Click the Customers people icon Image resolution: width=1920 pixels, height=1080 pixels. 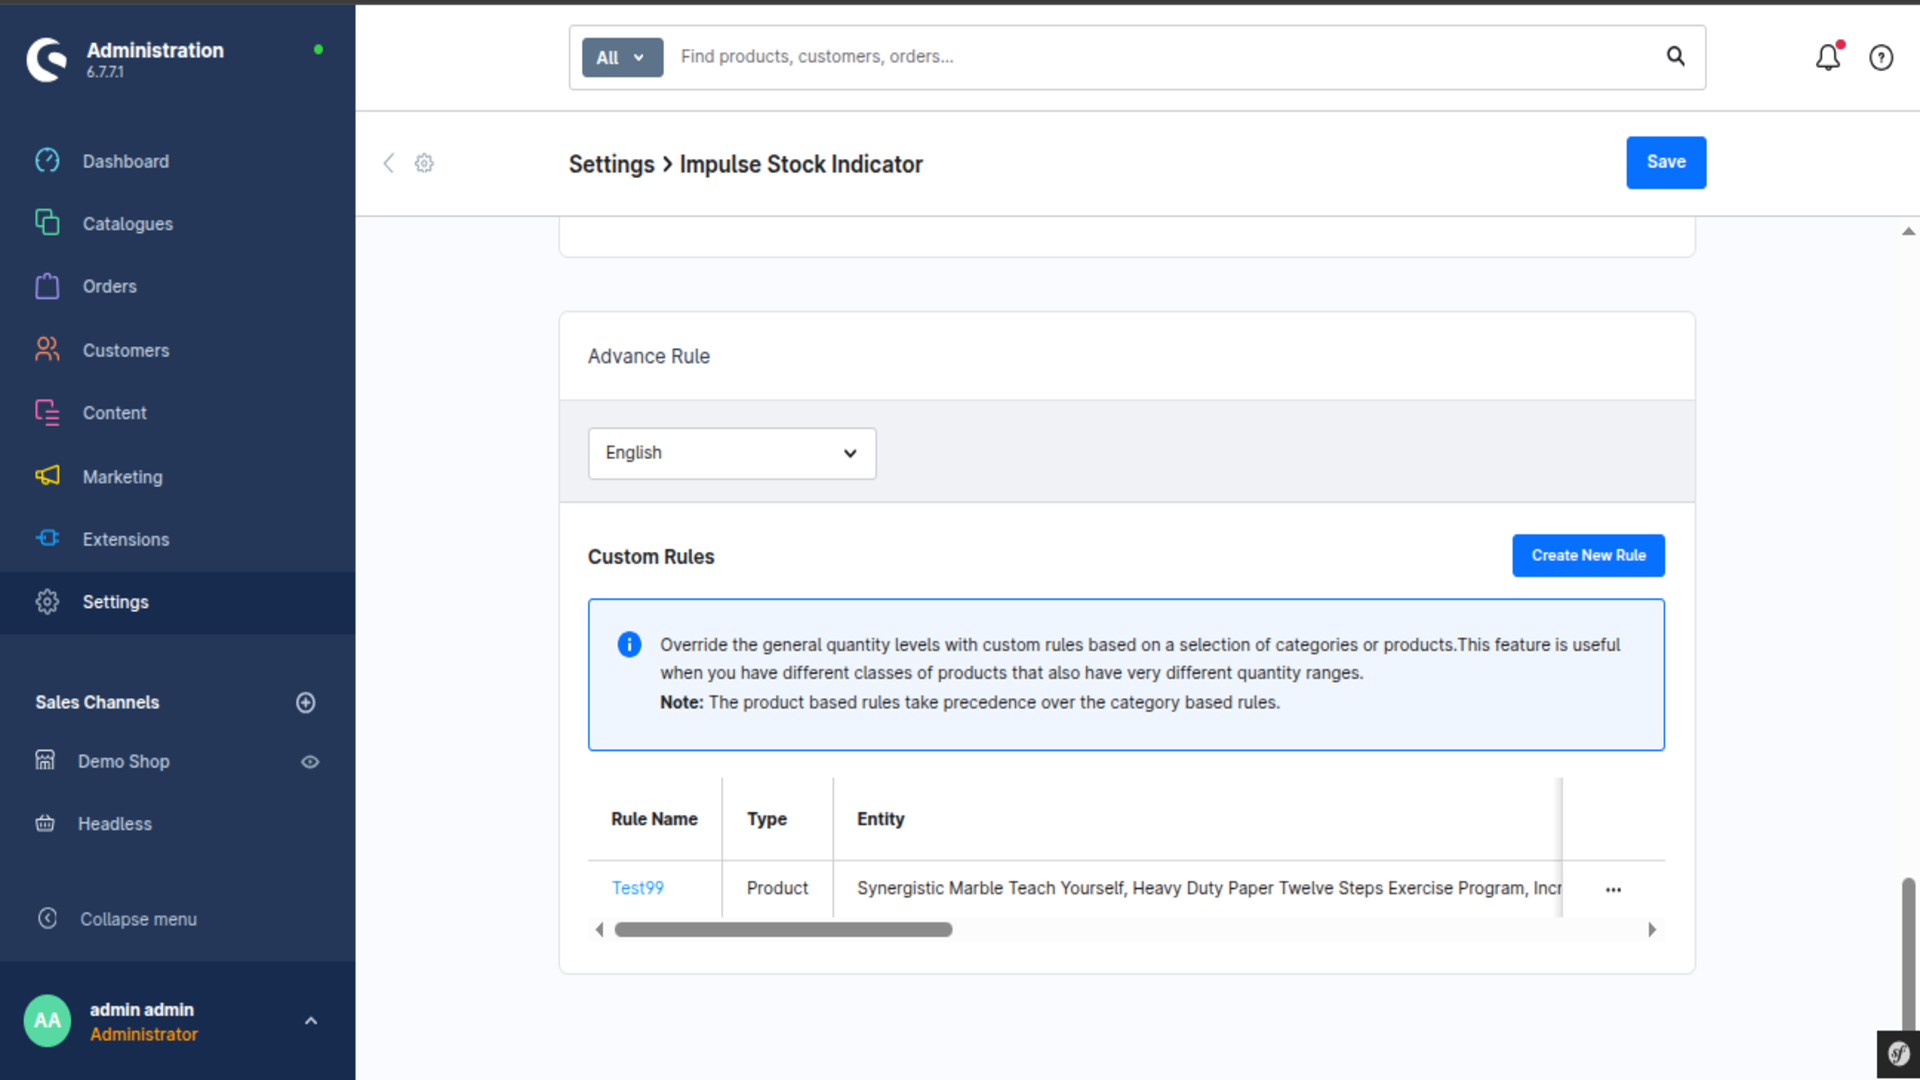(x=47, y=349)
